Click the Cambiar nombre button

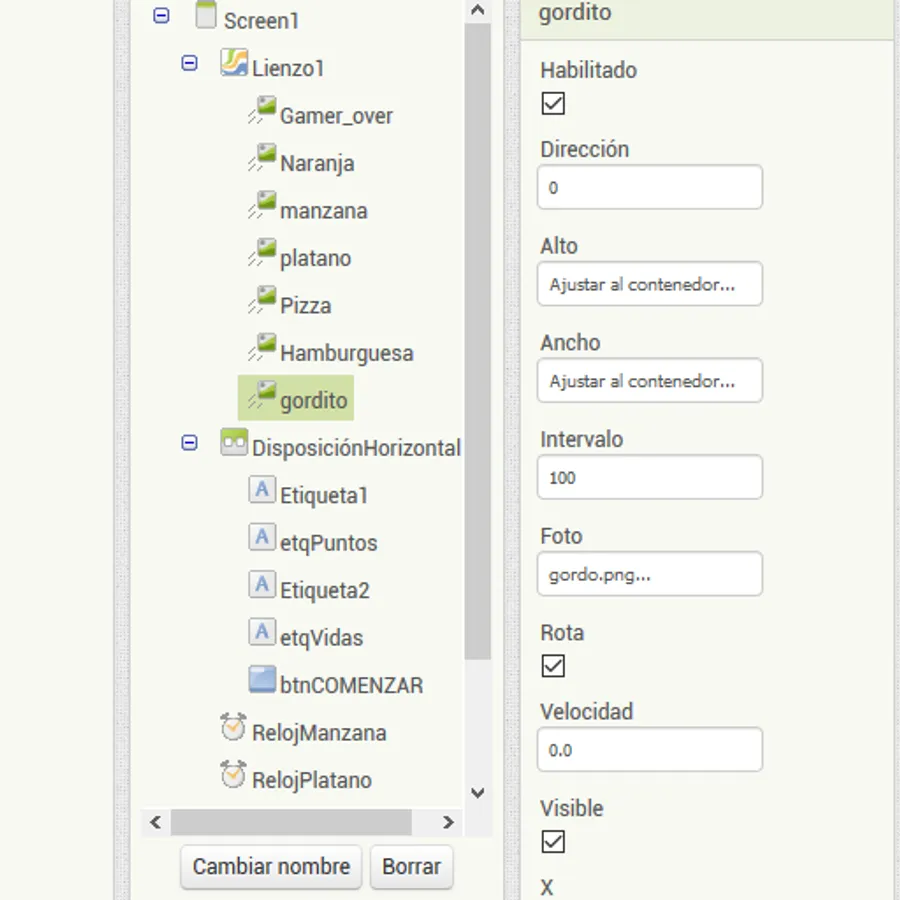[271, 866]
